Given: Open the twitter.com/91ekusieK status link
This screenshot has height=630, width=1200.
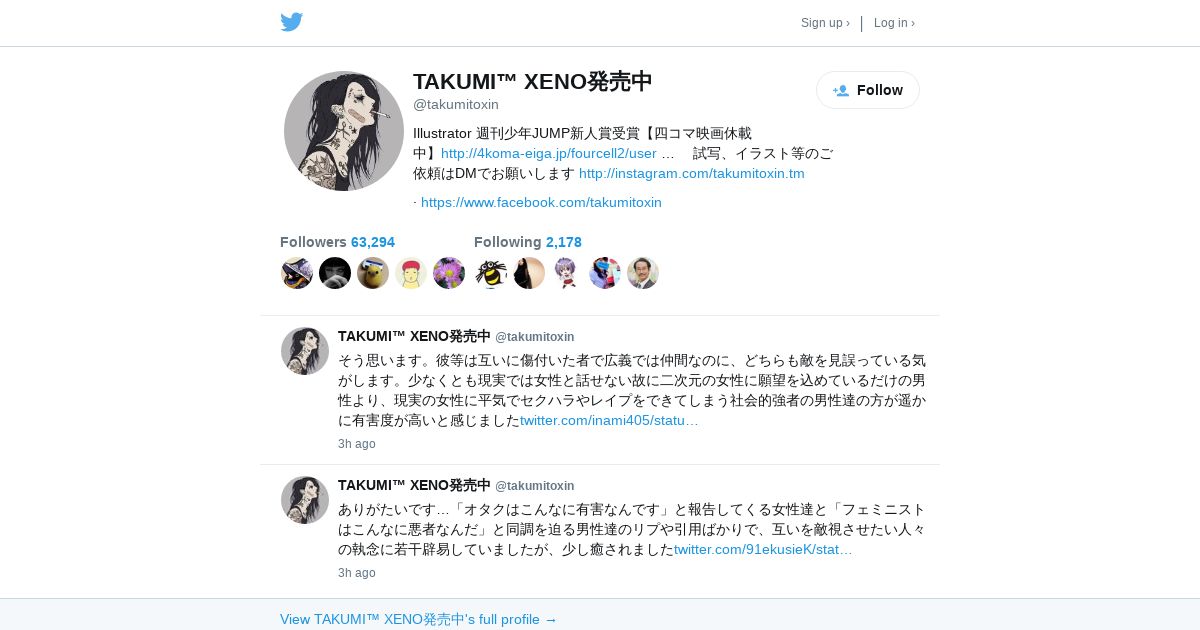Looking at the screenshot, I should (763, 549).
